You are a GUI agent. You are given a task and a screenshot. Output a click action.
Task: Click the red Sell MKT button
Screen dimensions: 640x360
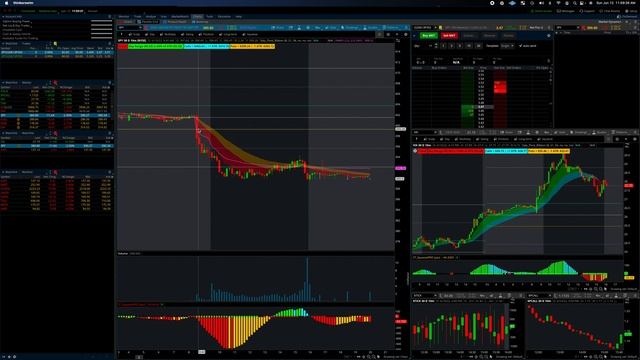point(449,36)
